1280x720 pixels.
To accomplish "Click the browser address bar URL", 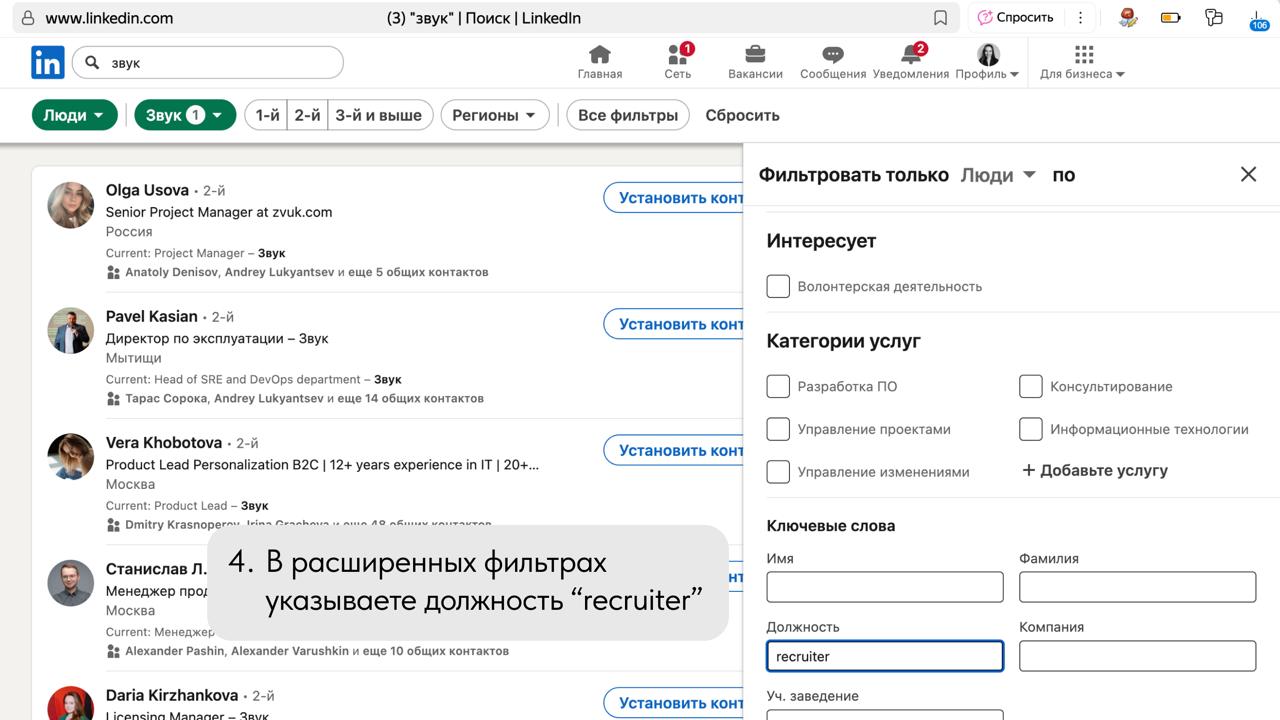I will tap(109, 18).
